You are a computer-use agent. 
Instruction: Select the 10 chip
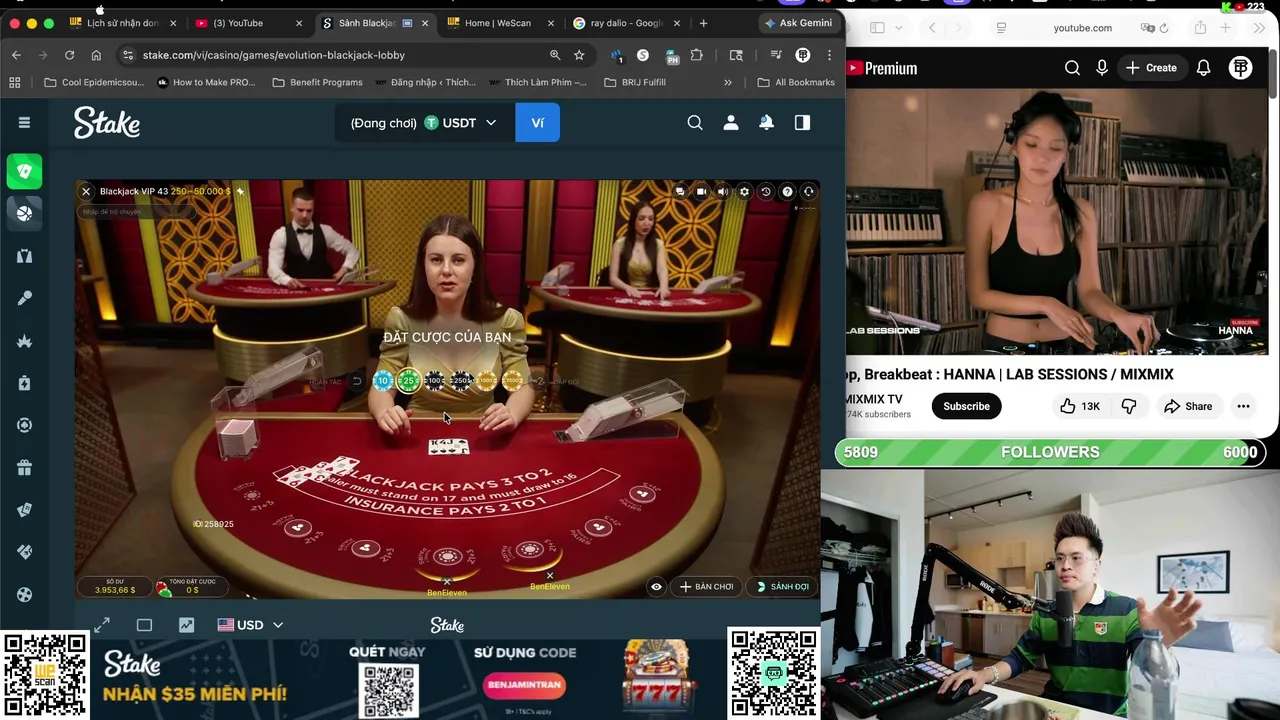(383, 381)
